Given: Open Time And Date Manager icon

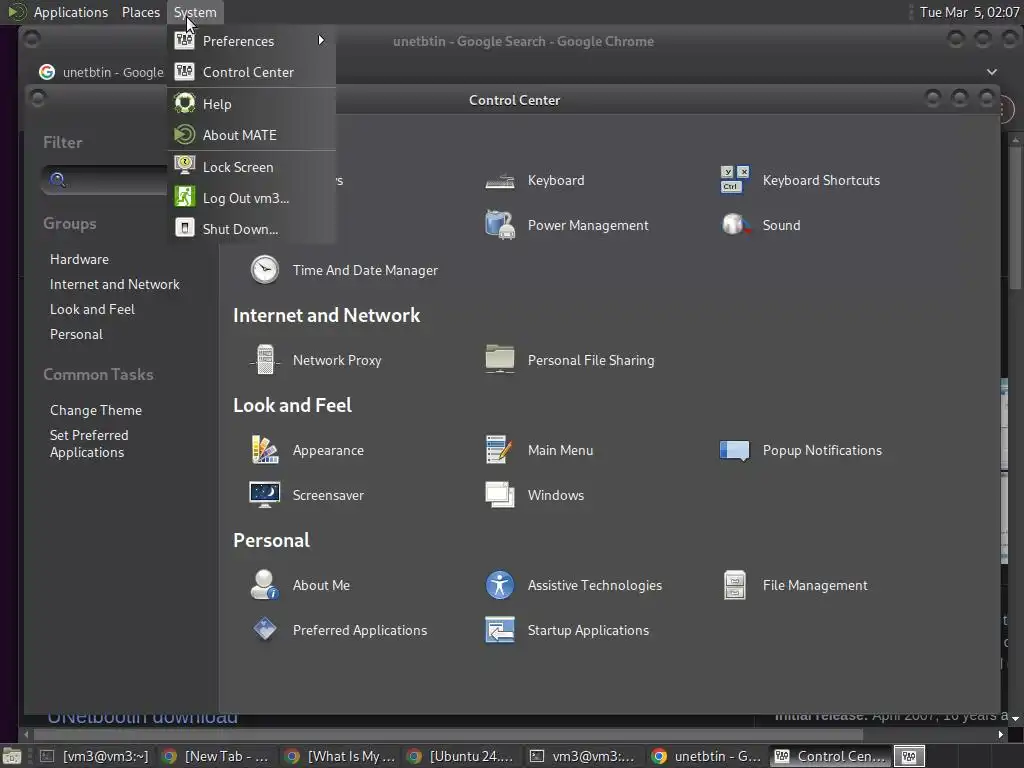Looking at the screenshot, I should 264,270.
